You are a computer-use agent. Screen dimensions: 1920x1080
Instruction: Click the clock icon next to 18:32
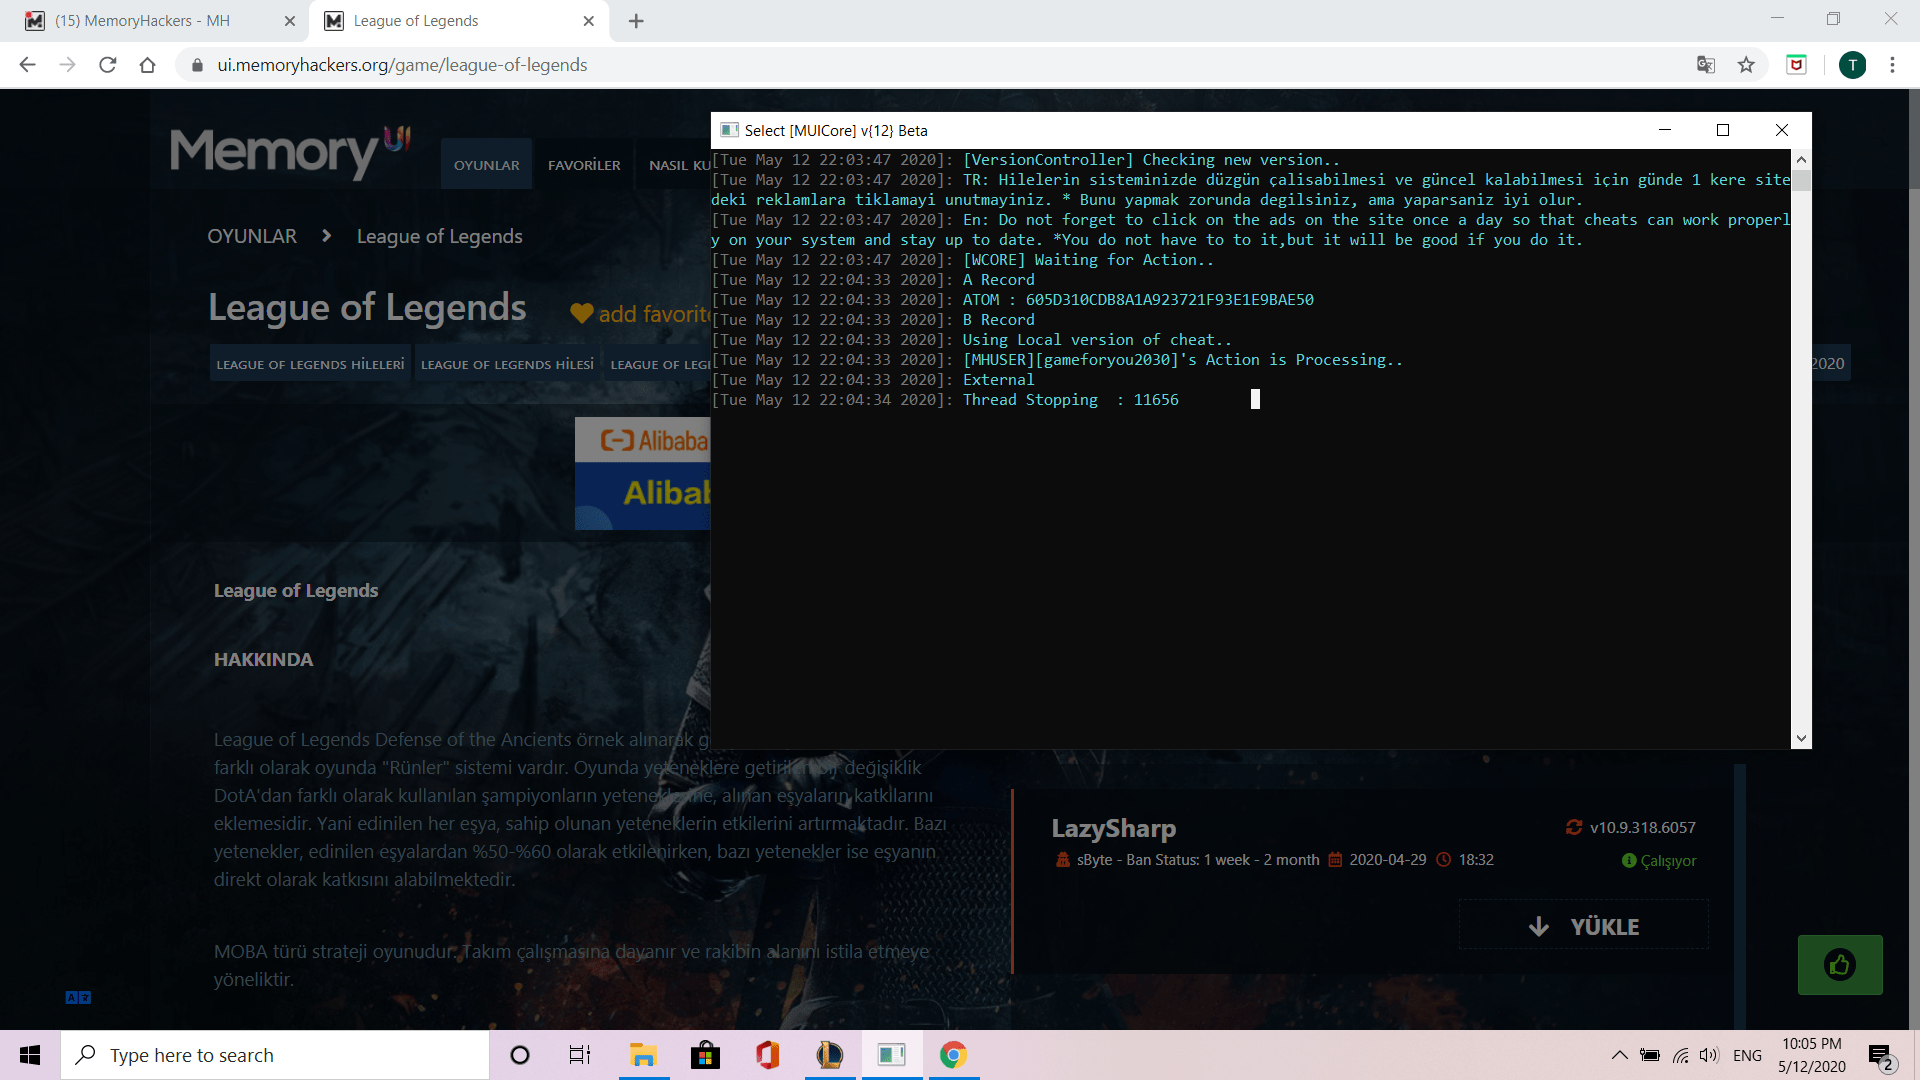pyautogui.click(x=1444, y=859)
